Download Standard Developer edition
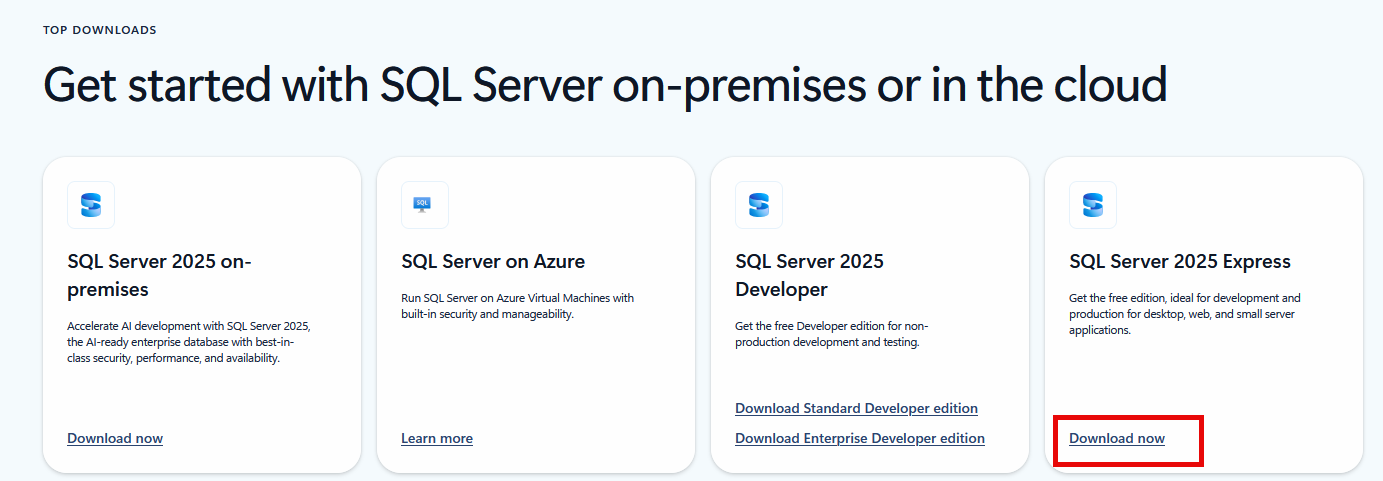 point(856,408)
